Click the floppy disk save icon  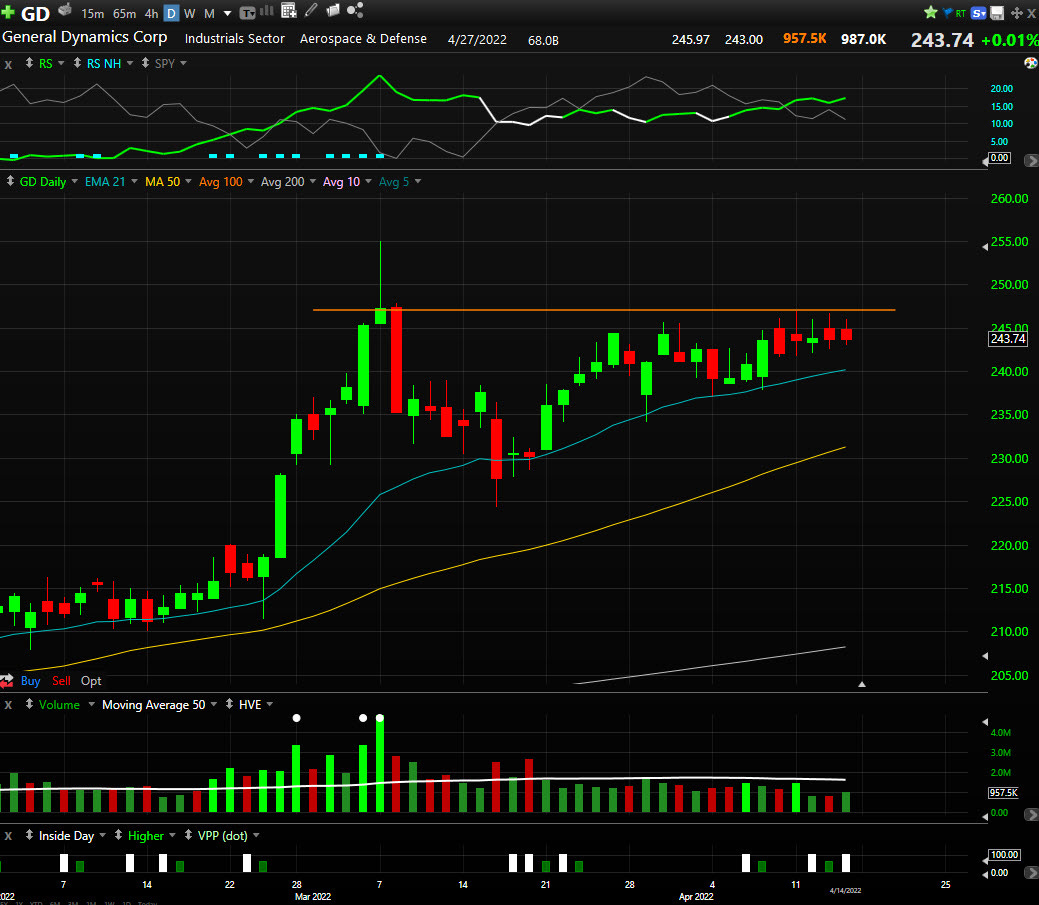tap(997, 13)
